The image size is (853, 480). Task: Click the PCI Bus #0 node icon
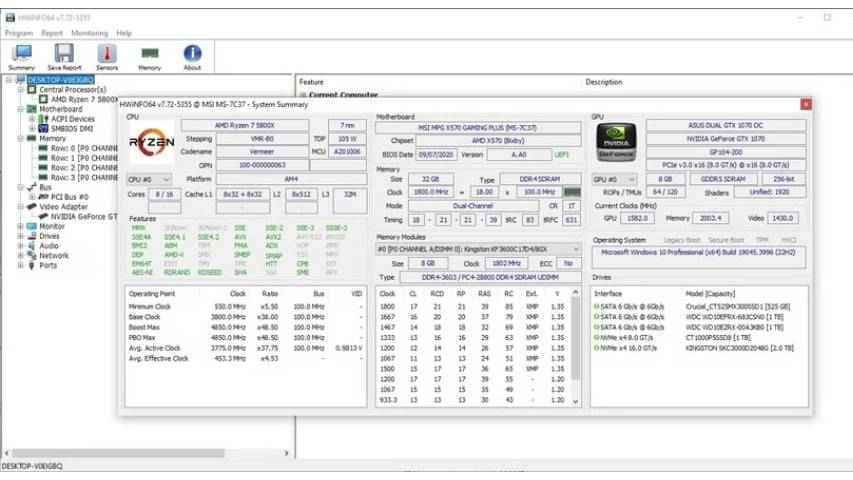point(44,197)
